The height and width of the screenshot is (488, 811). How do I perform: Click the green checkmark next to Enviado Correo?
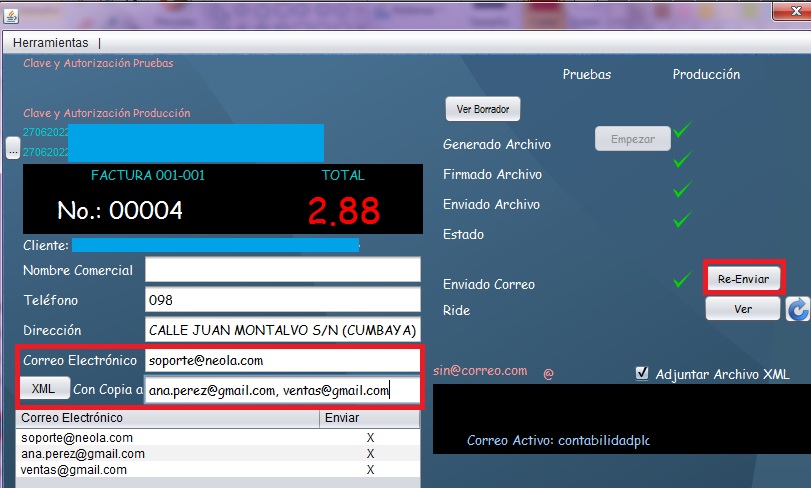[682, 281]
